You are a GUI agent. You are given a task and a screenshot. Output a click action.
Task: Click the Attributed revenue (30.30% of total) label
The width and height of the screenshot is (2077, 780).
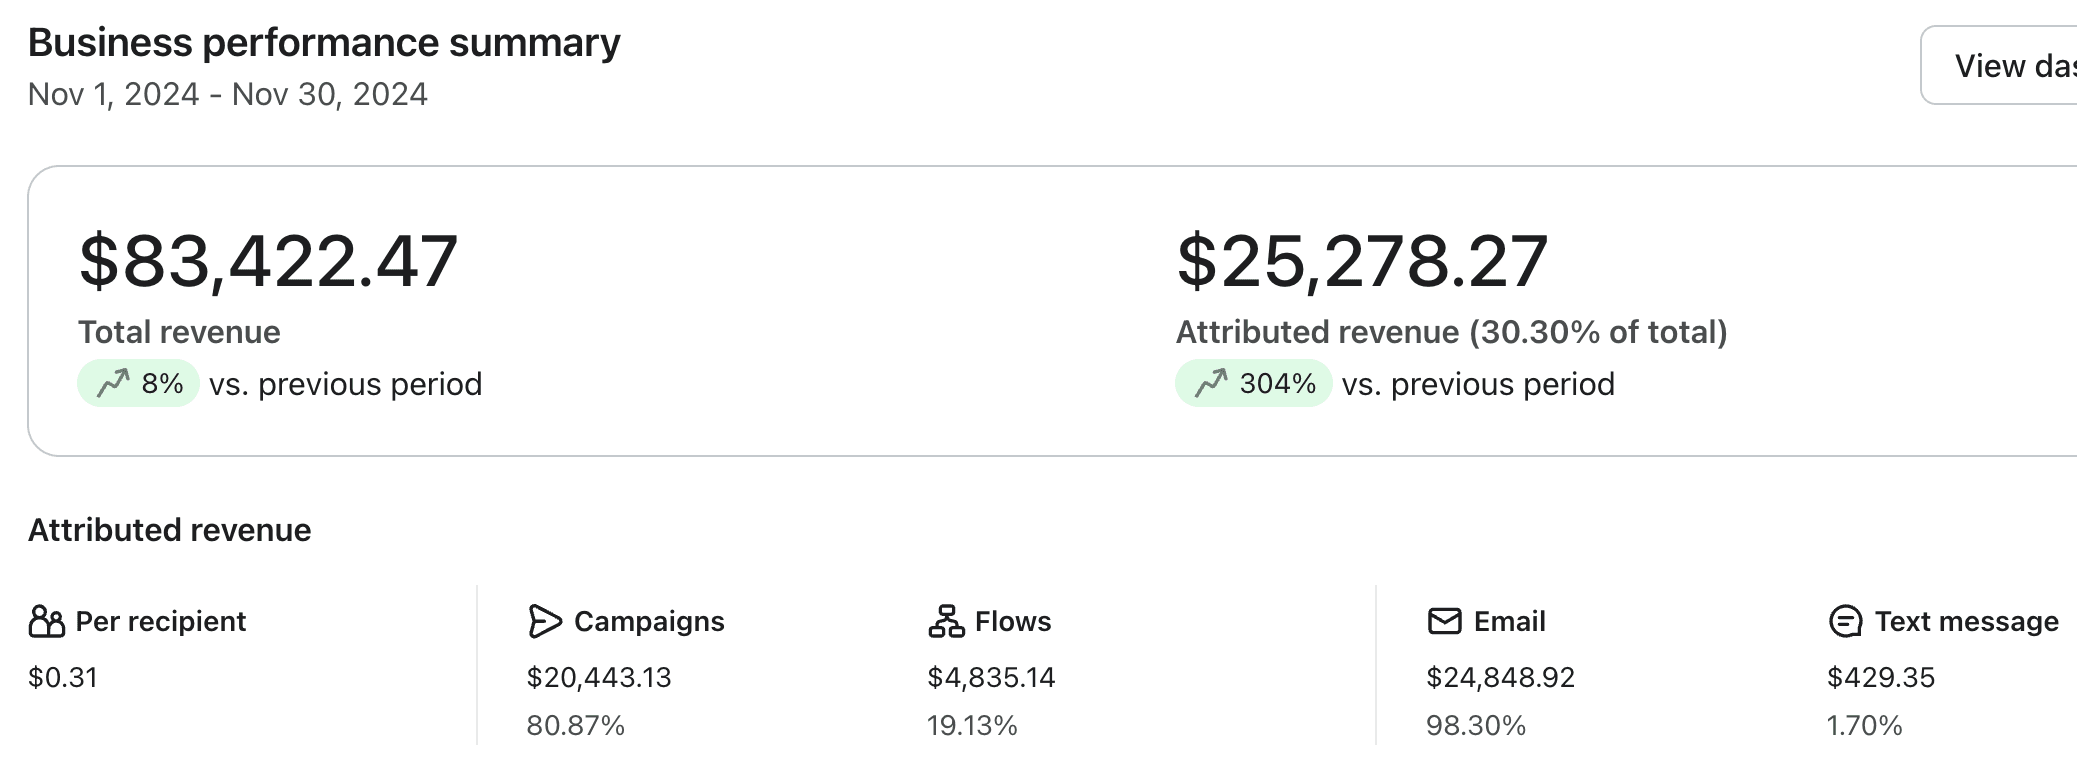tap(1451, 332)
